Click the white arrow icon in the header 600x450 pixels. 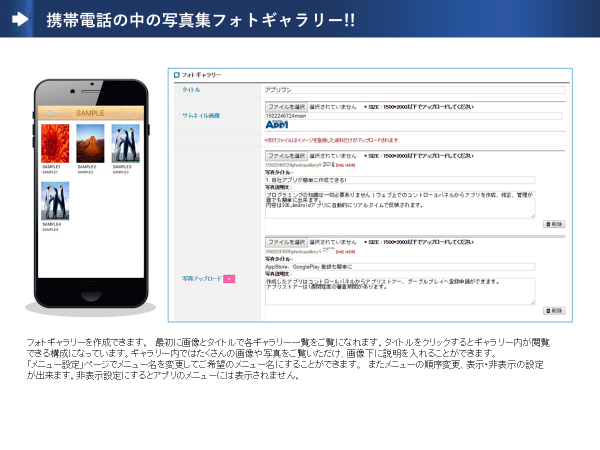(x=20, y=20)
